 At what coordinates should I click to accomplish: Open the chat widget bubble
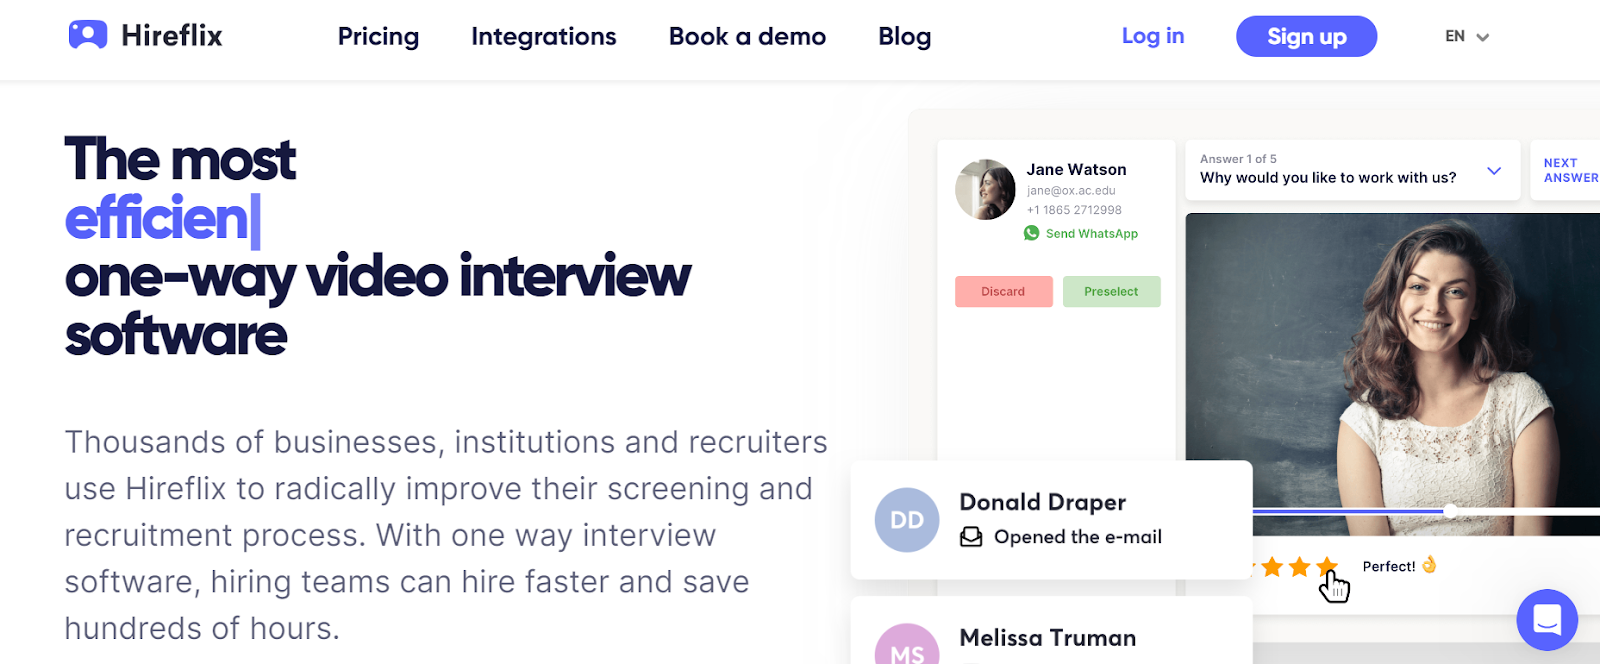pyautogui.click(x=1547, y=620)
